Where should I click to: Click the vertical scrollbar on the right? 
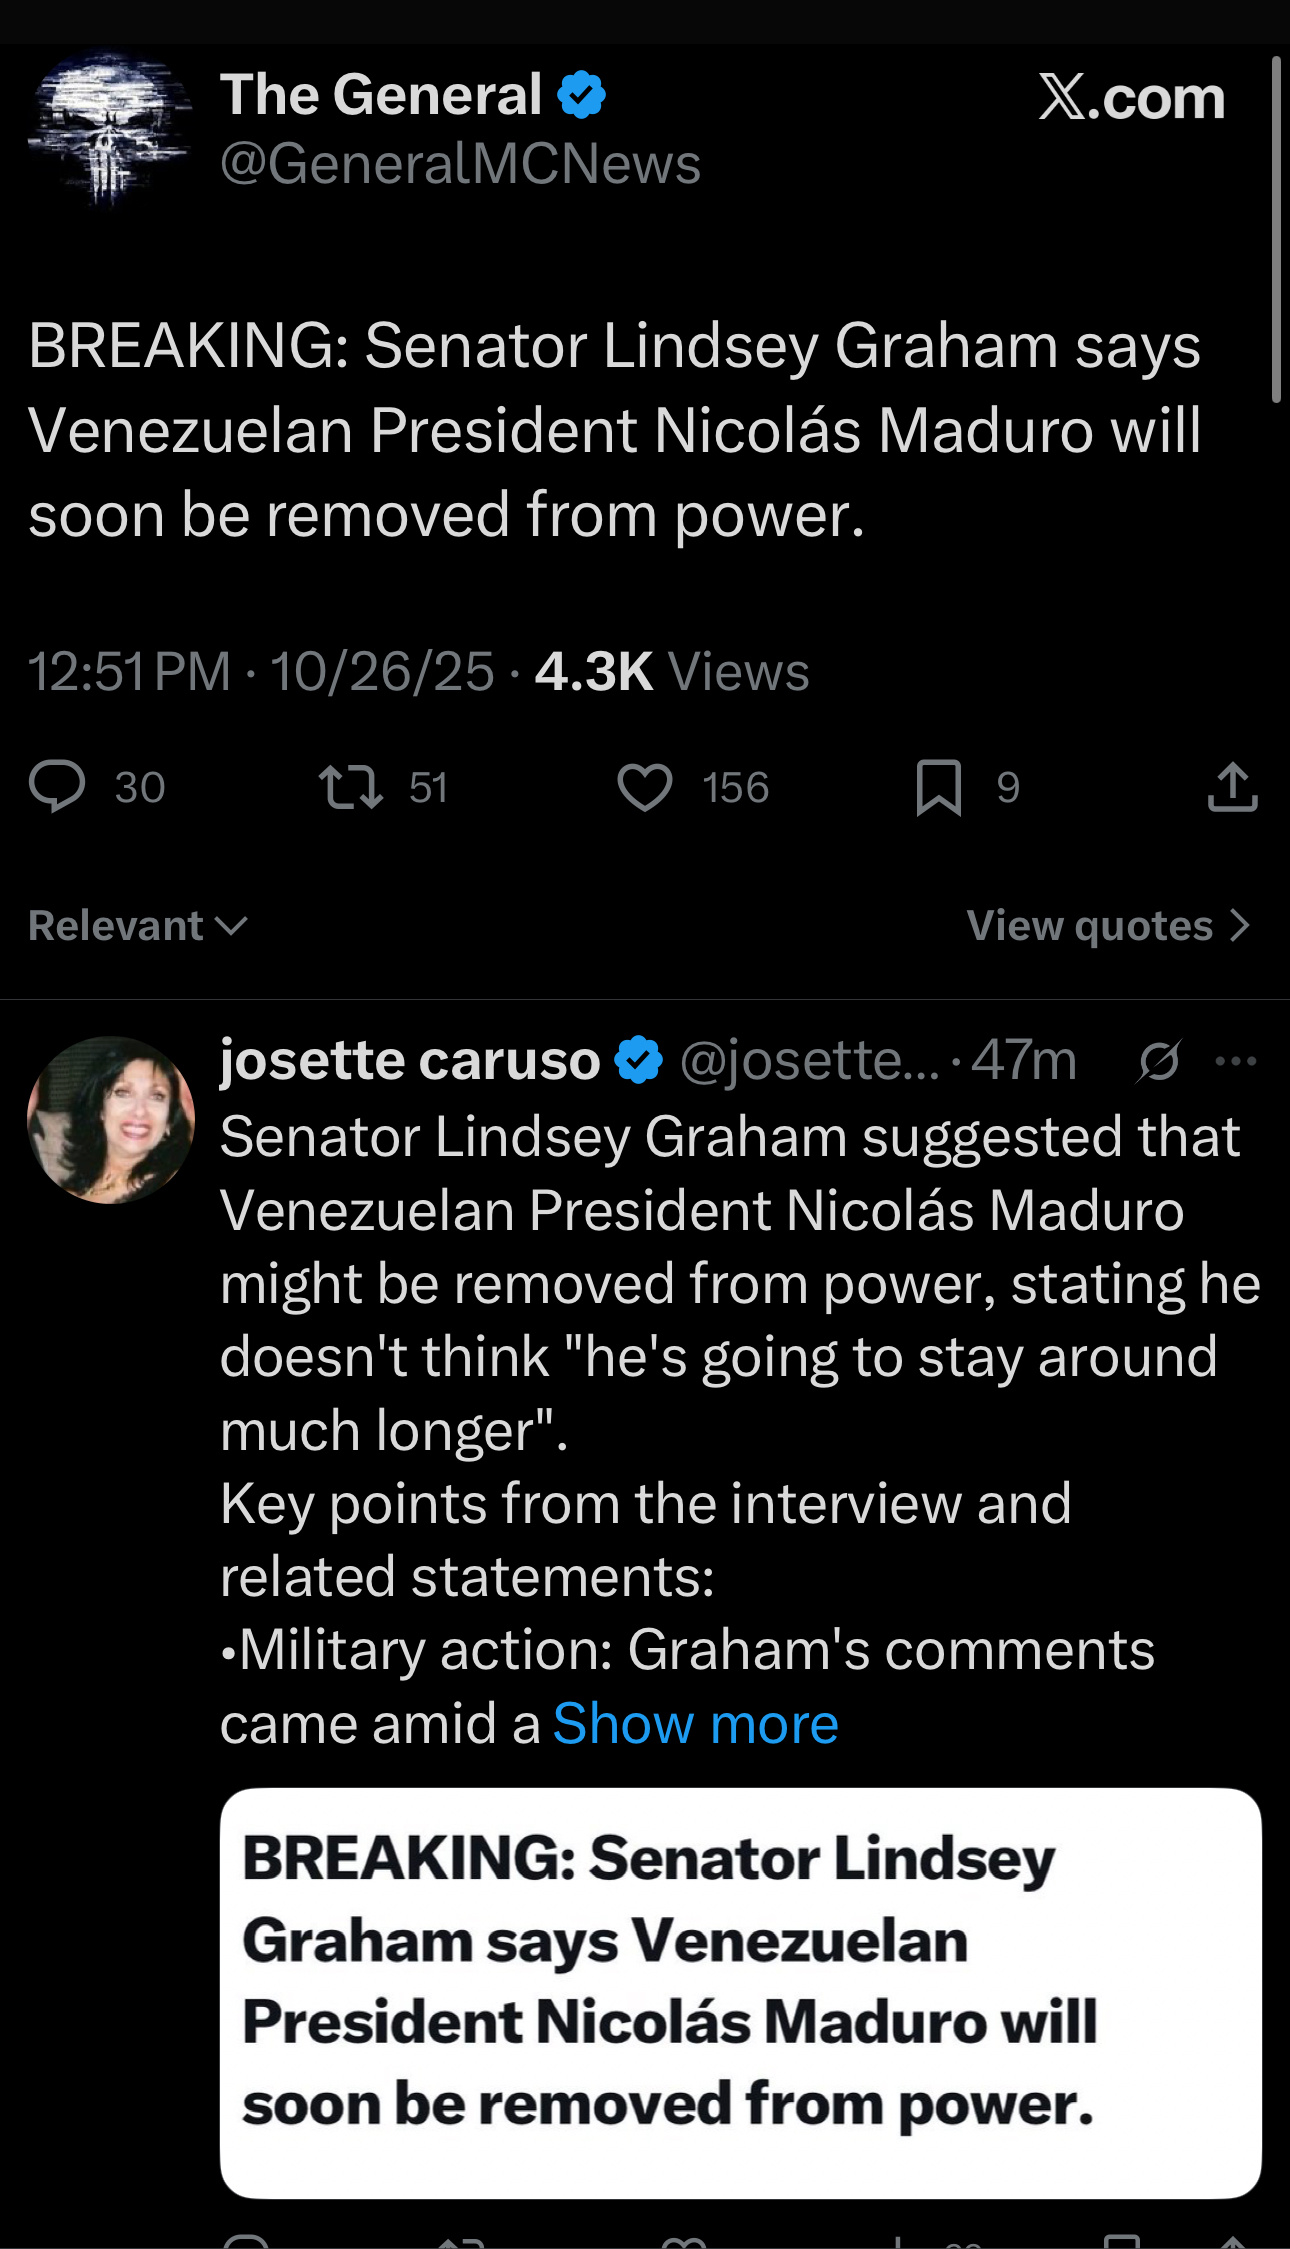pyautogui.click(x=1276, y=230)
